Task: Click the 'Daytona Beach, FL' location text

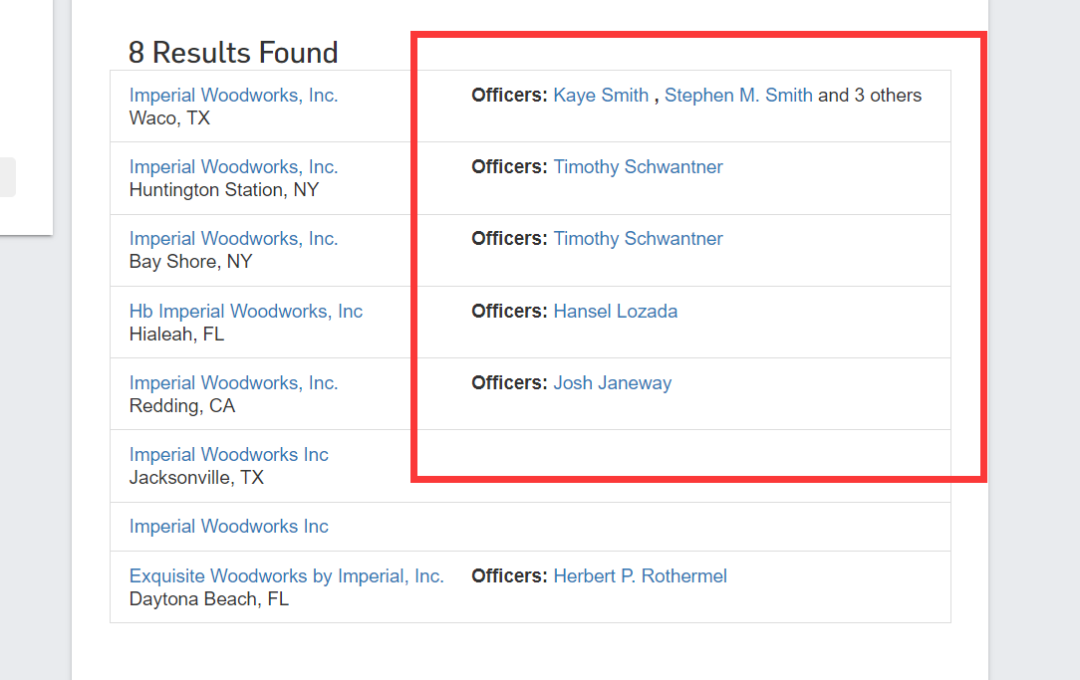Action: [209, 600]
